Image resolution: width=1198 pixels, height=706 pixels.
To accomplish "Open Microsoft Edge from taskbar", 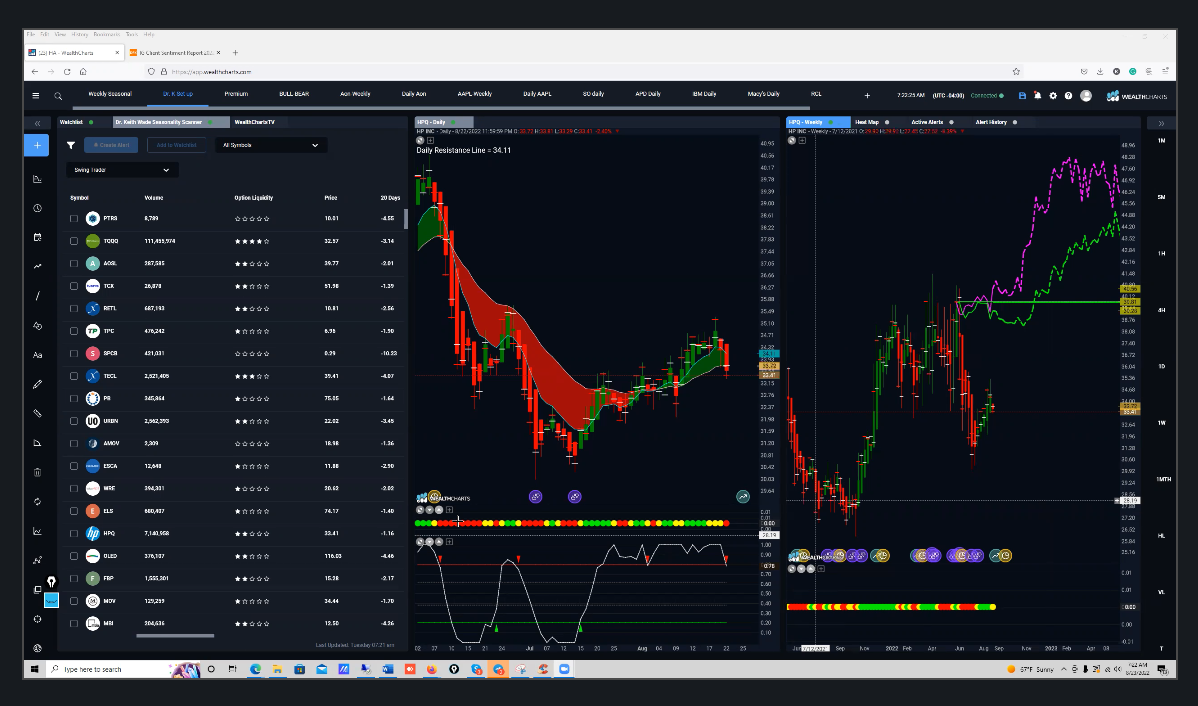I will tap(255, 669).
